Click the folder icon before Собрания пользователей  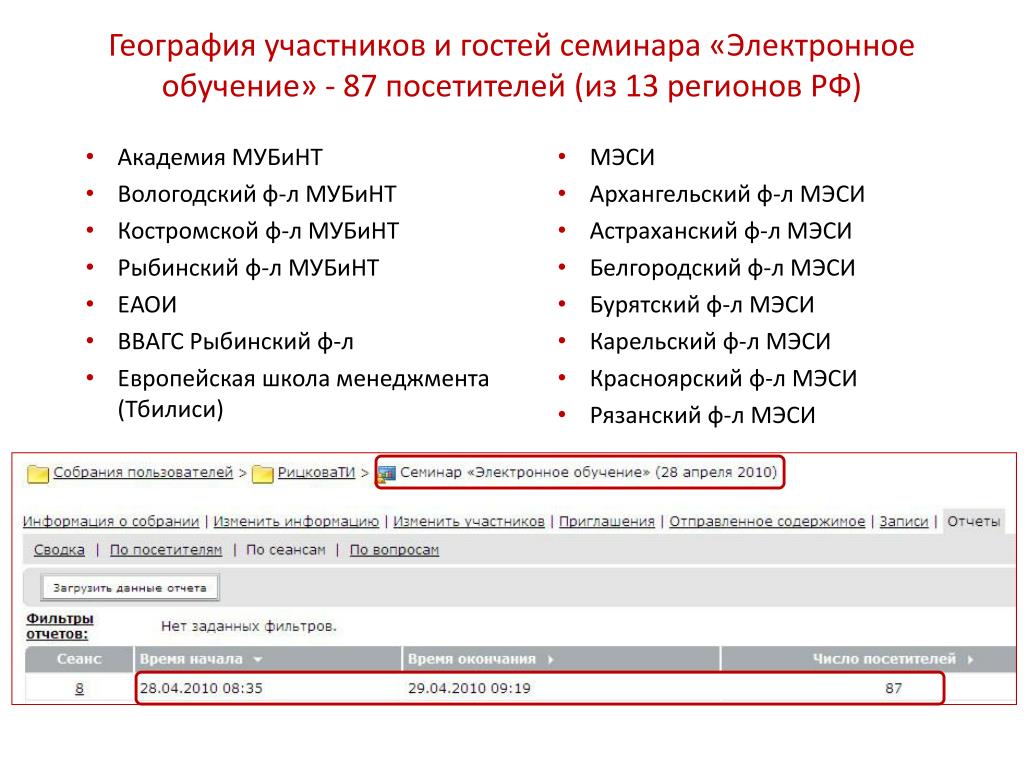pos(38,473)
